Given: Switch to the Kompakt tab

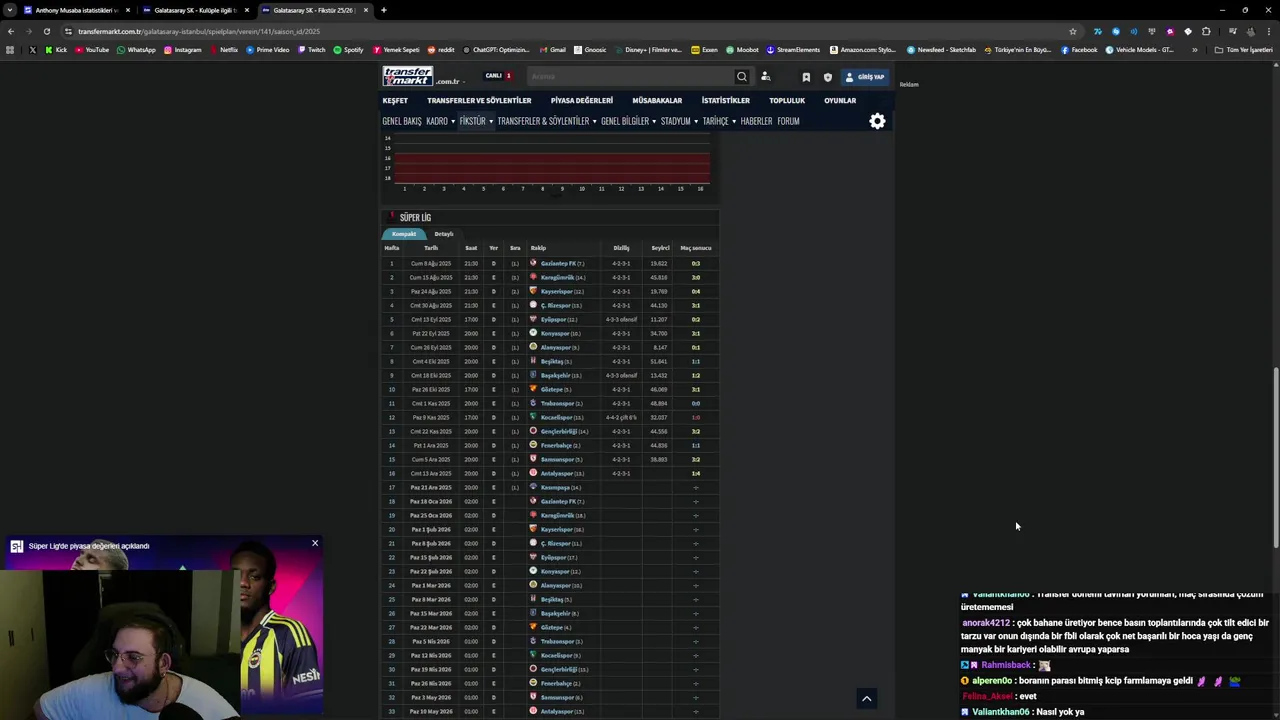Looking at the screenshot, I should (x=404, y=234).
